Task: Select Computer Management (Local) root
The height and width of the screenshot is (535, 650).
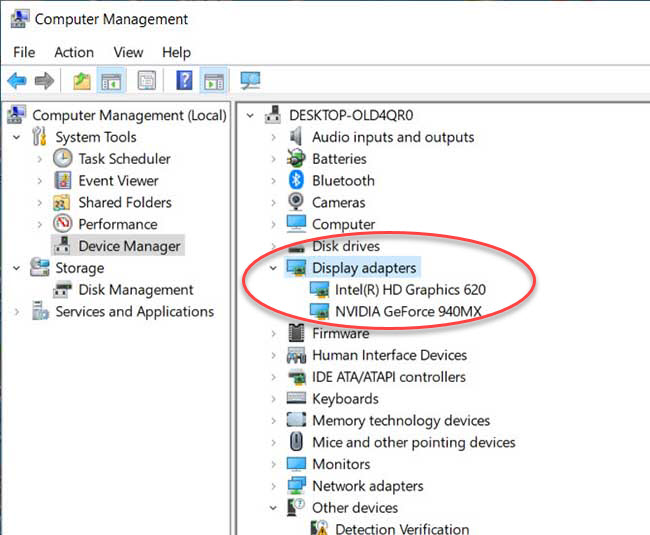Action: pyautogui.click(x=129, y=115)
